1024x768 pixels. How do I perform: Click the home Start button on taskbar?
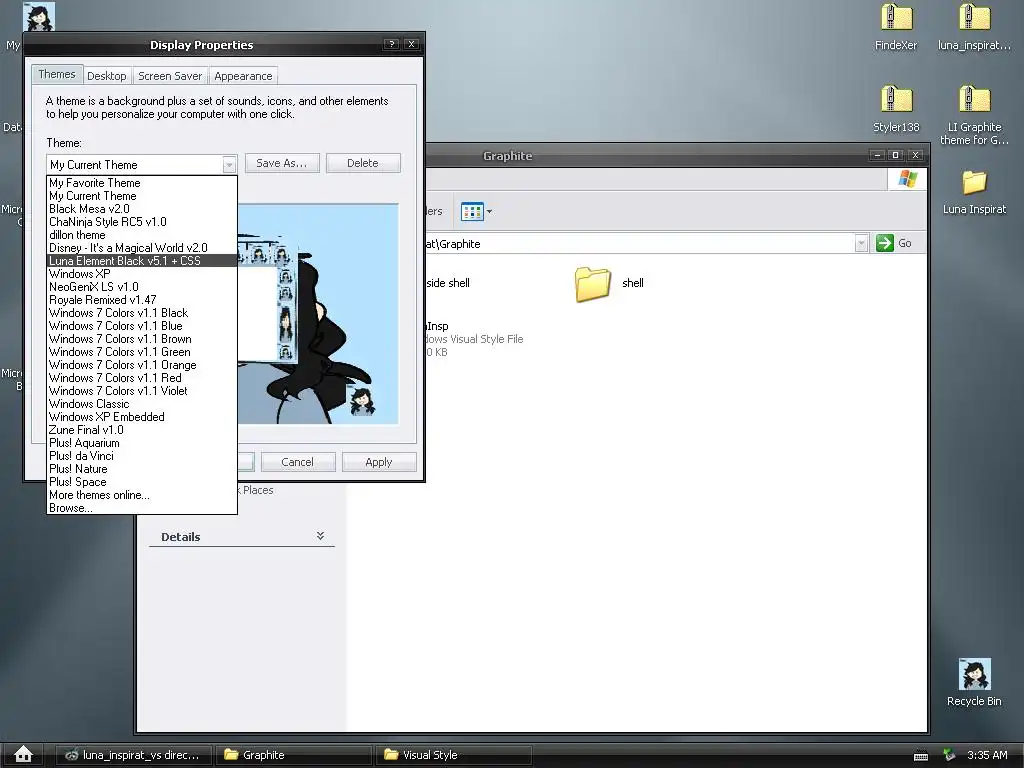coord(24,754)
